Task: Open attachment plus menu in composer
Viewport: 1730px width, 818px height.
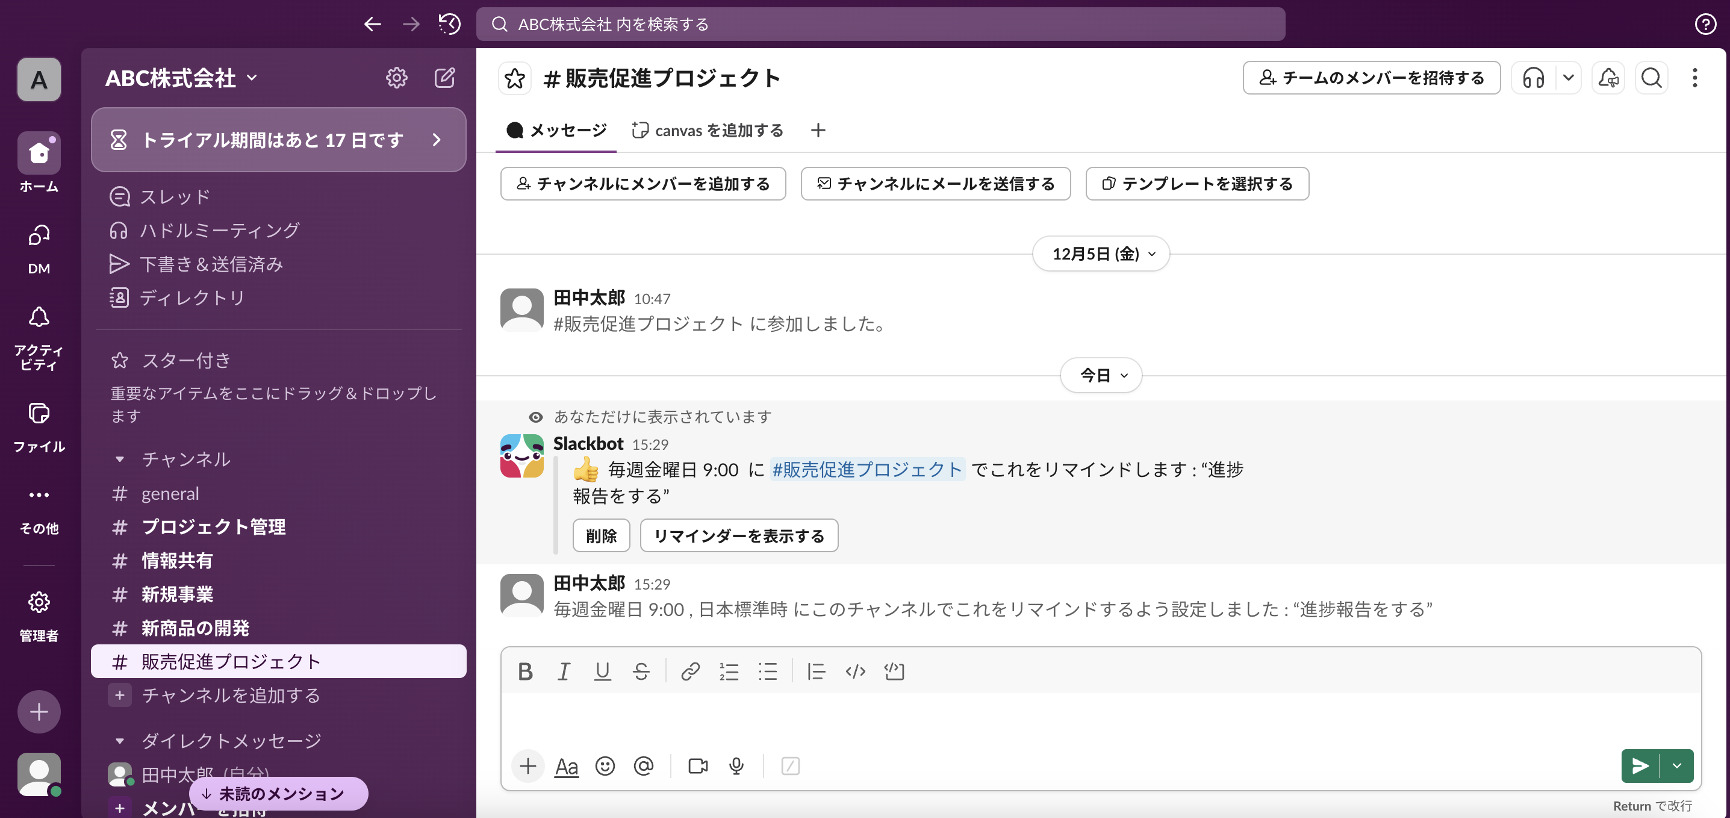Action: click(528, 766)
